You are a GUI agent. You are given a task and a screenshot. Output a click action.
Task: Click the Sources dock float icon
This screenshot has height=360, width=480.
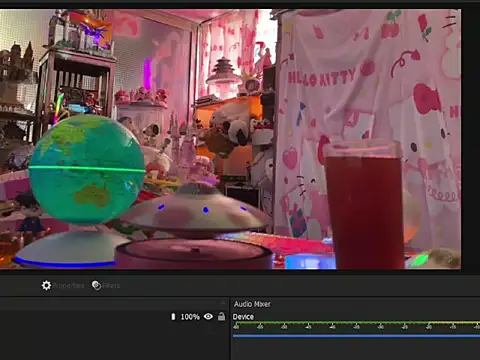[223, 303]
